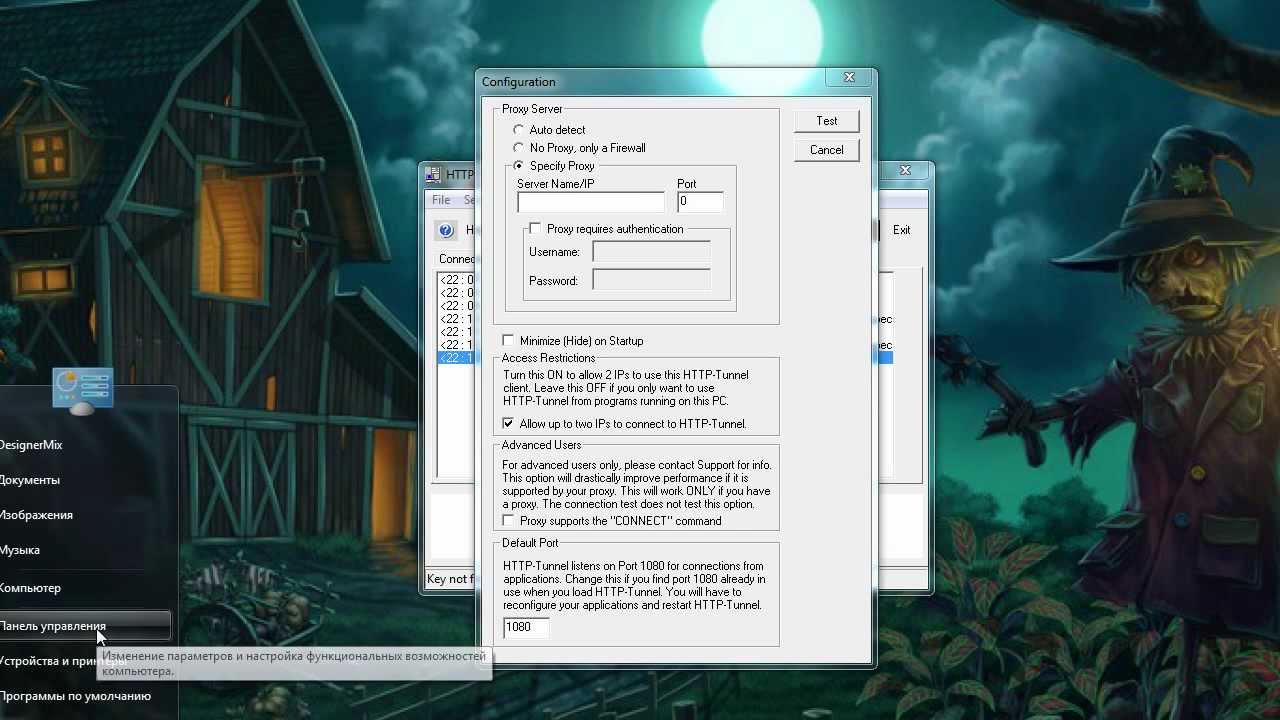Tick Minimize (Hide) on Startup

[x=508, y=341]
